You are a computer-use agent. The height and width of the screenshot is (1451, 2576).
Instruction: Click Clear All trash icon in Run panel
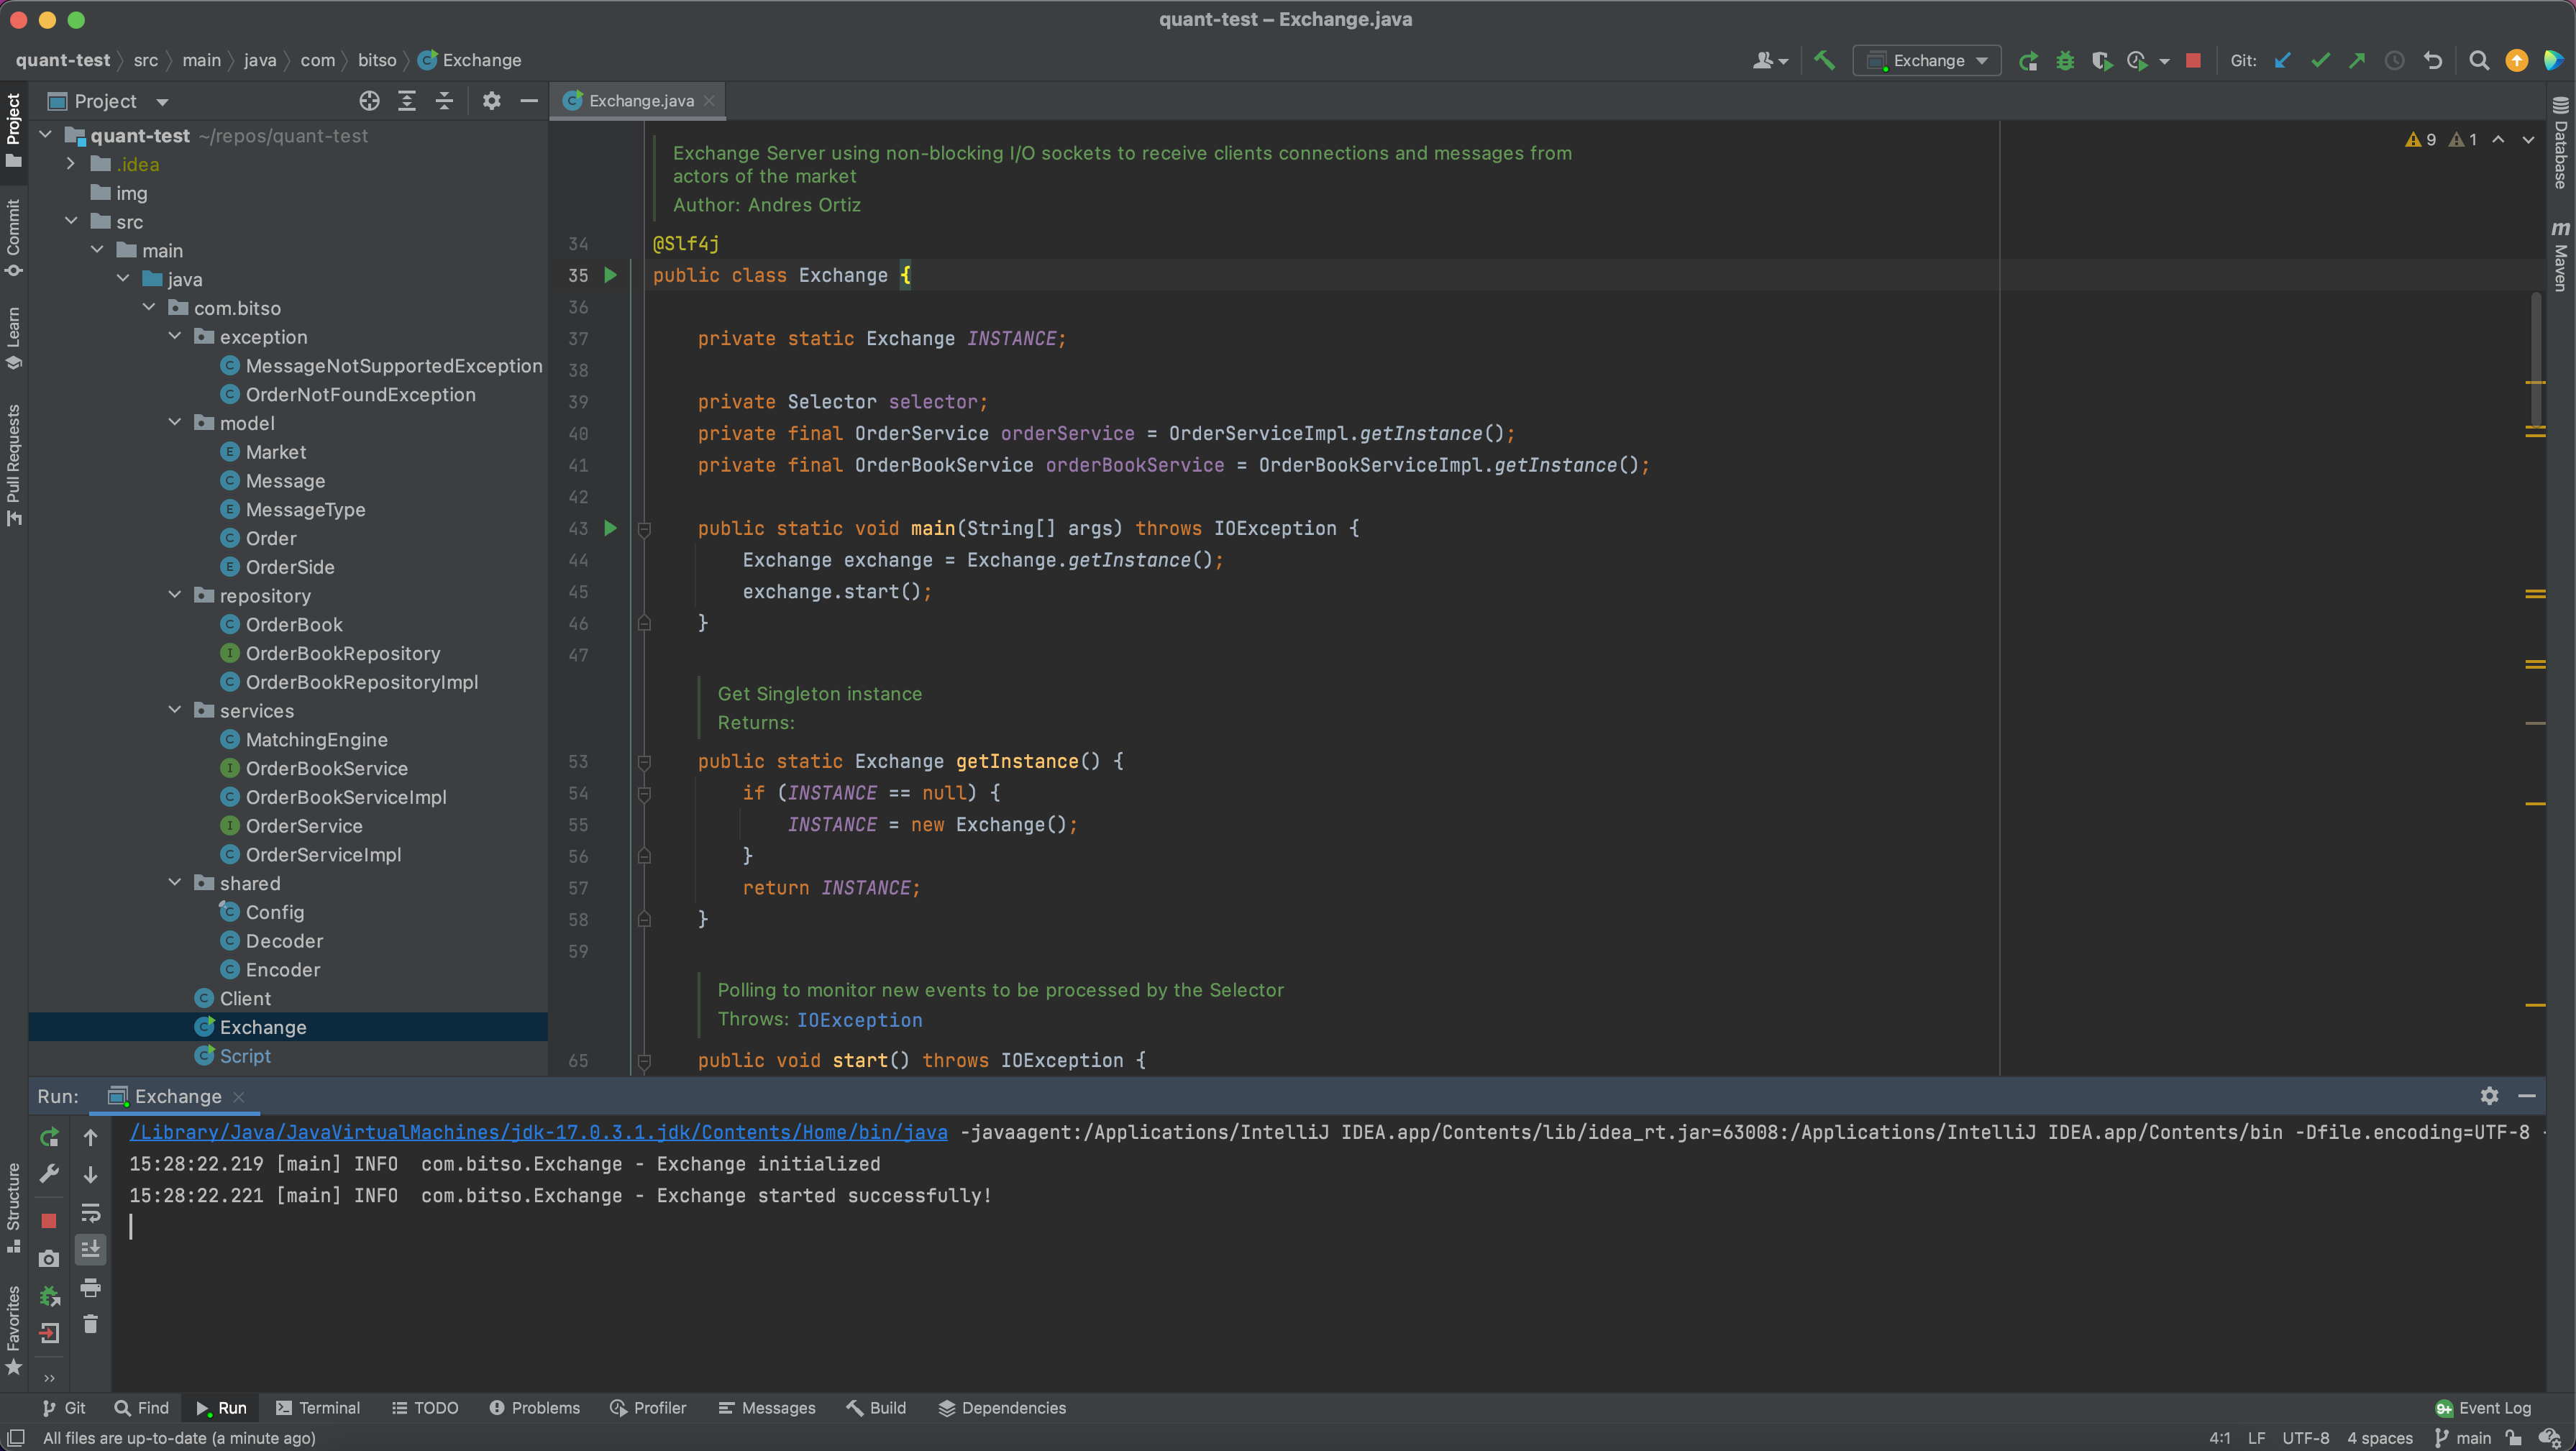tap(90, 1324)
